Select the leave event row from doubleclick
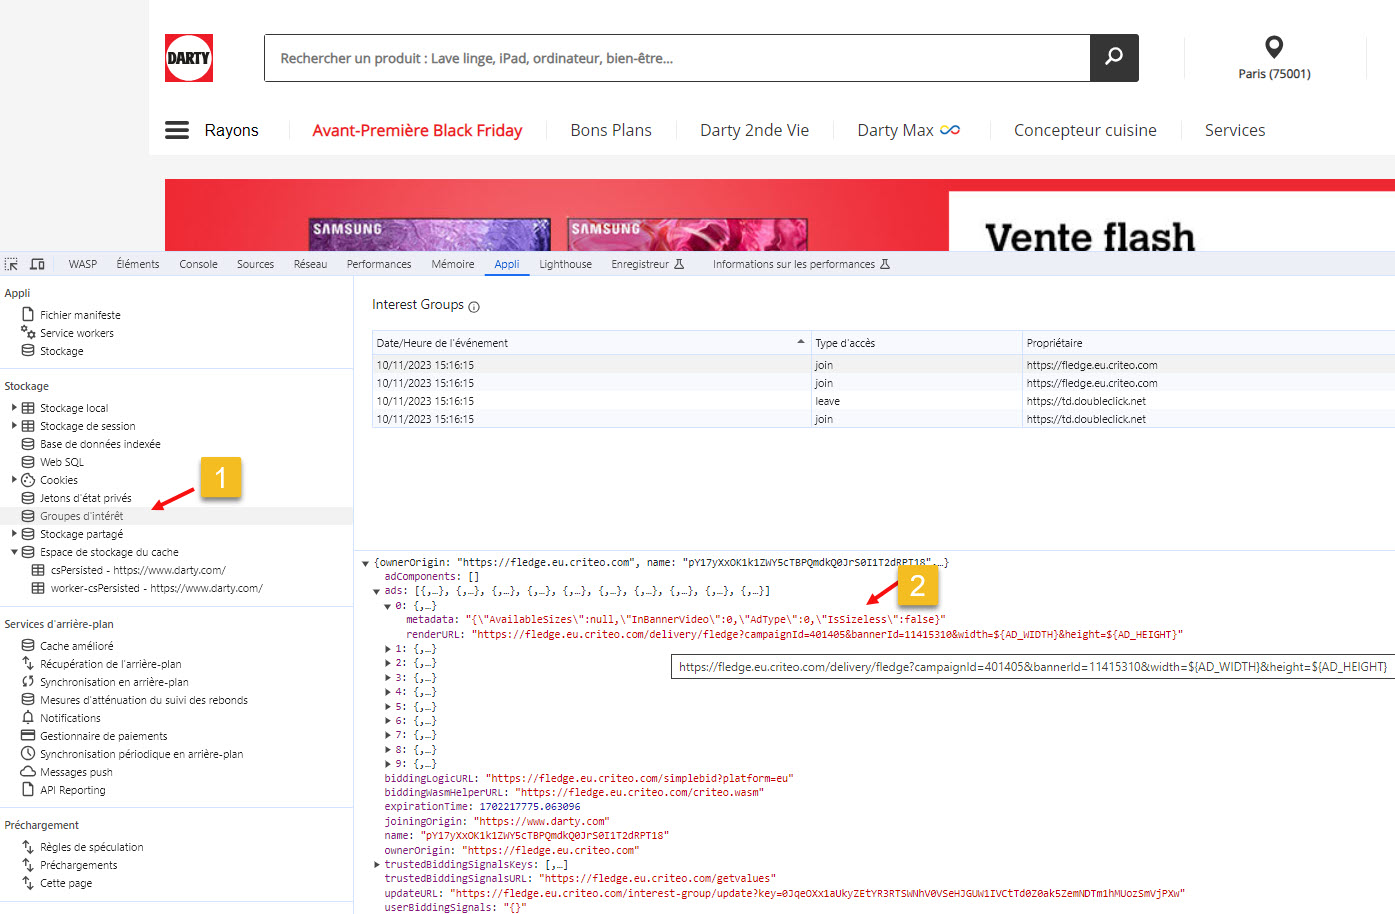 [883, 401]
